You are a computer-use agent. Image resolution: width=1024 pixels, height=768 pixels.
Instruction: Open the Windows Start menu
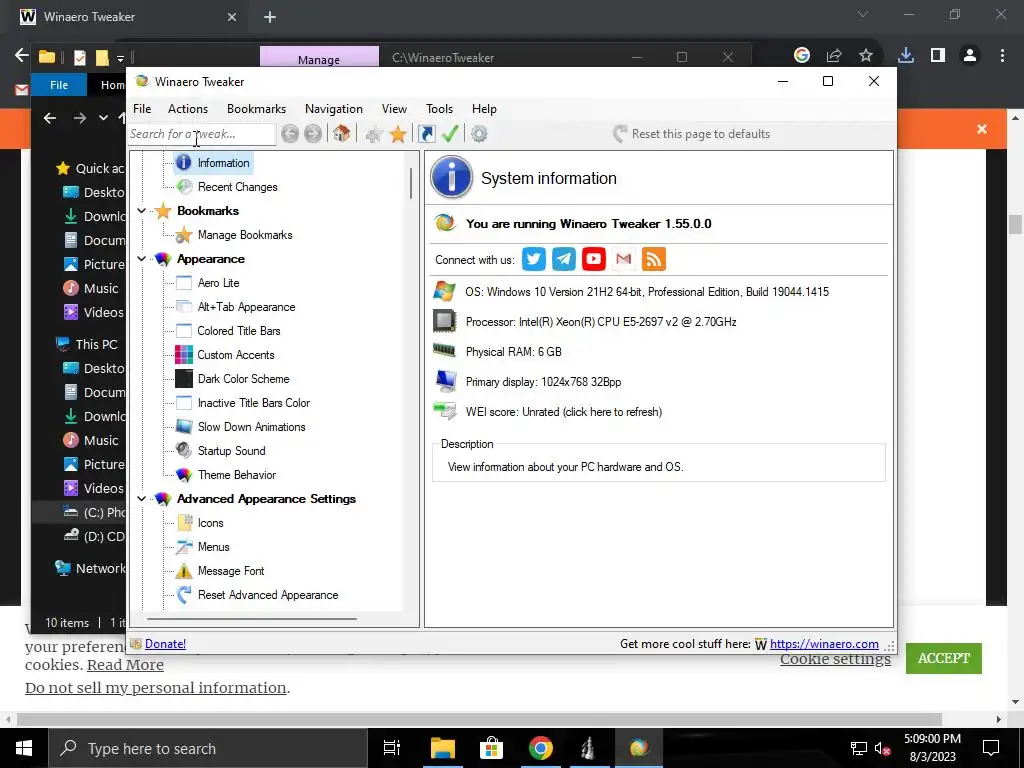point(24,748)
